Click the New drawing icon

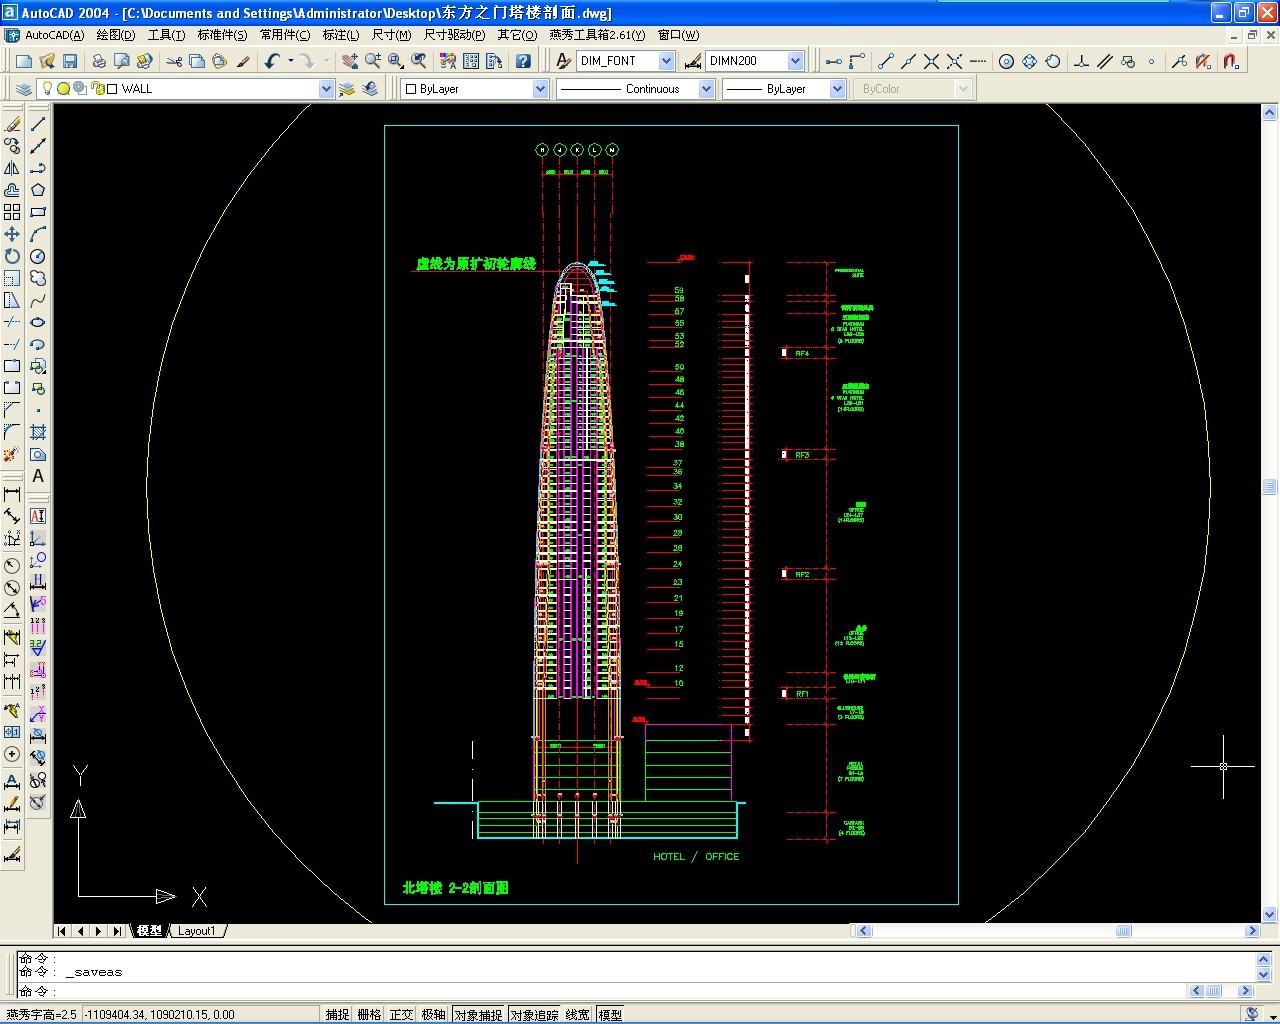(x=24, y=61)
